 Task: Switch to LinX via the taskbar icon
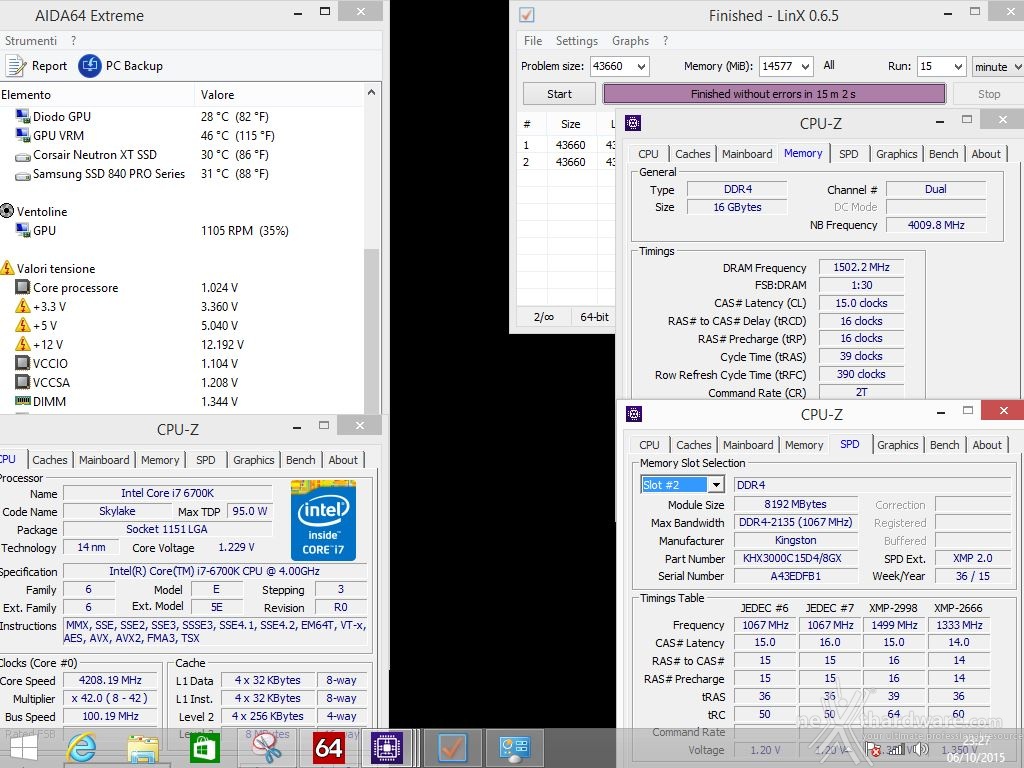pos(451,748)
